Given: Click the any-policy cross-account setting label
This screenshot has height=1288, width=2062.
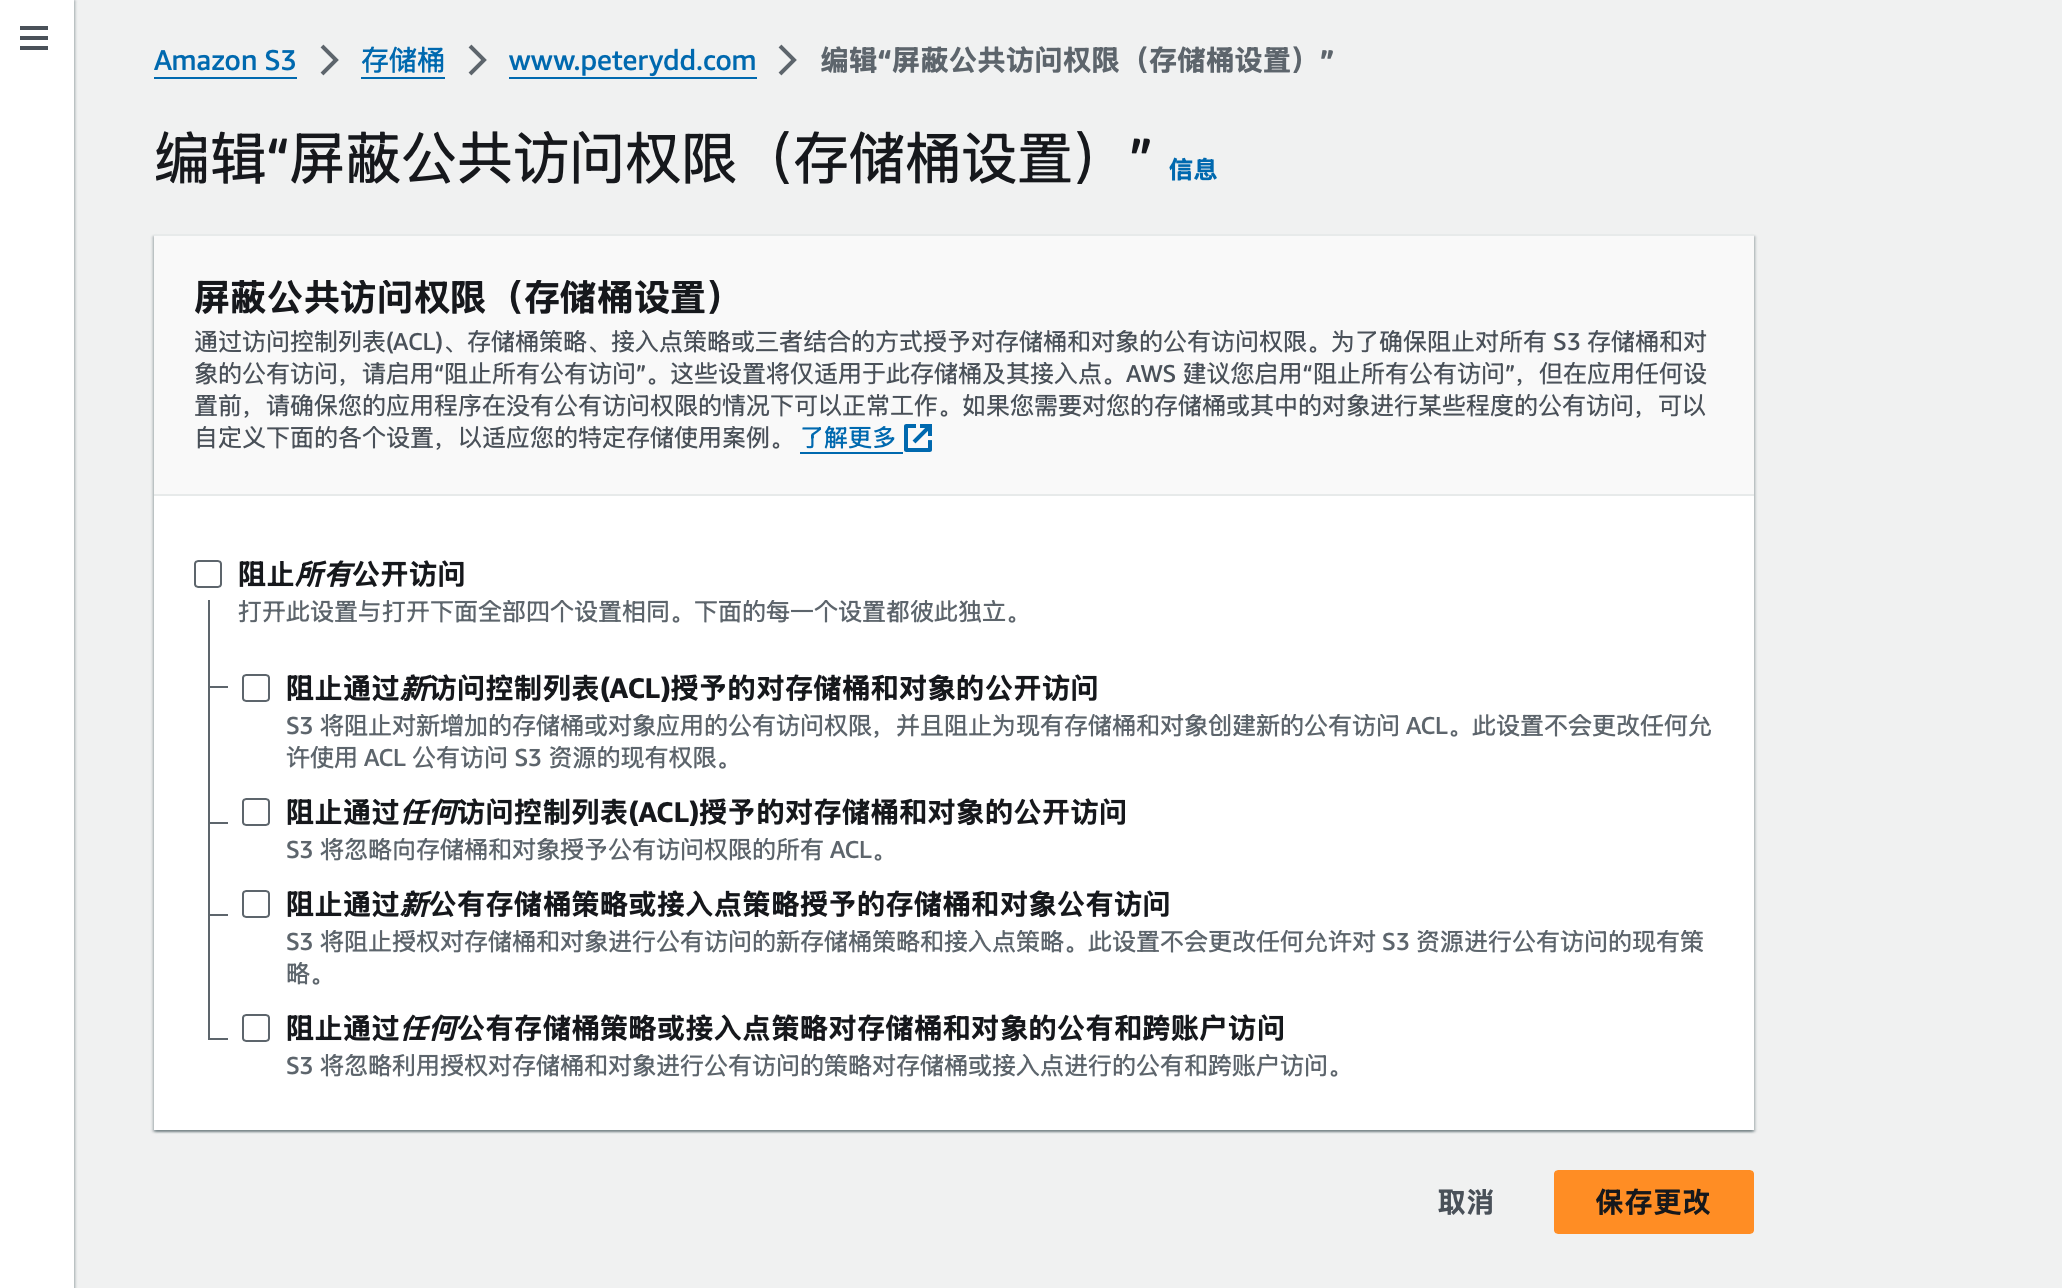Looking at the screenshot, I should coord(784,1028).
